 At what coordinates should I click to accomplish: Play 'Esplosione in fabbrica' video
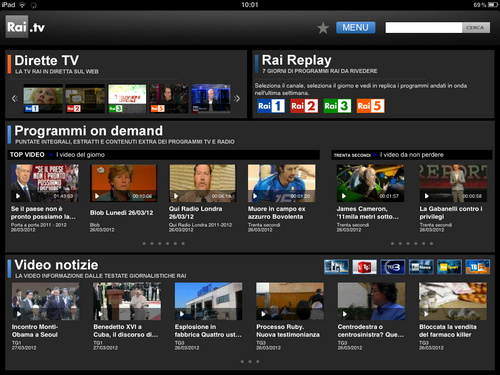[x=209, y=301]
